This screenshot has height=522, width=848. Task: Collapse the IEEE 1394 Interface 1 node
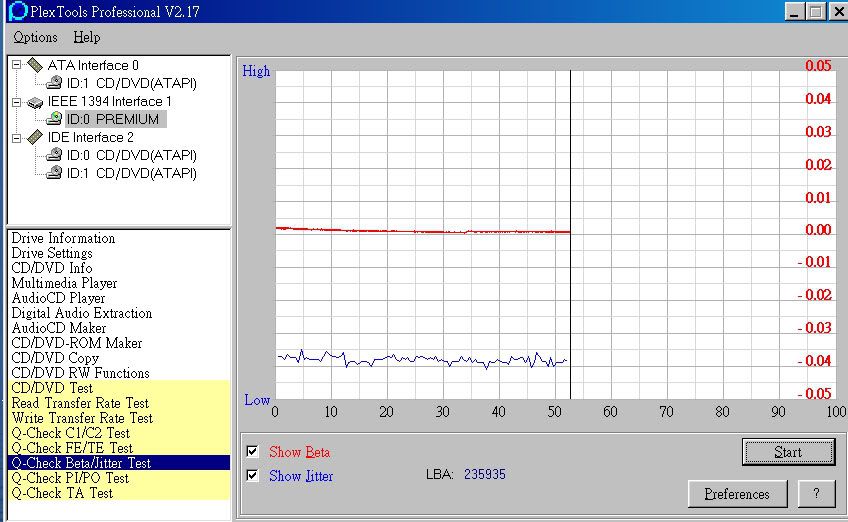17,102
